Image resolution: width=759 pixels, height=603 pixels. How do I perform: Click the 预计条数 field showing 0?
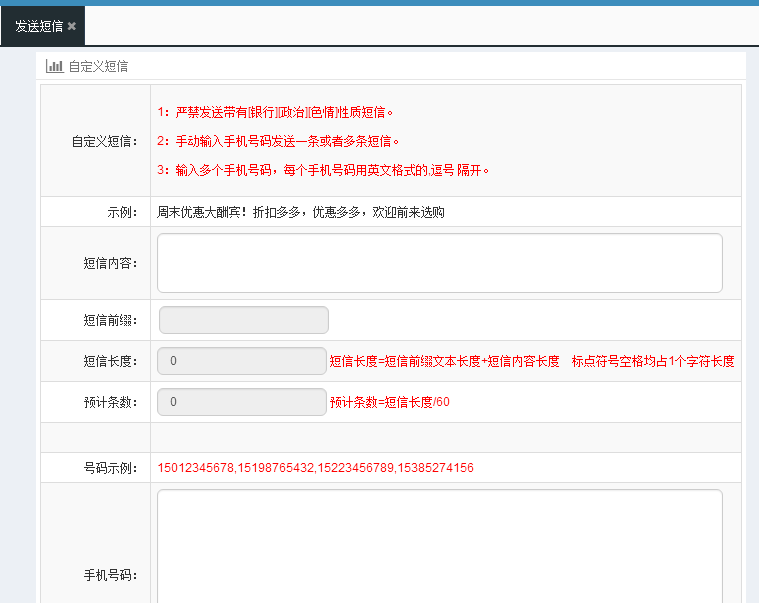coord(242,402)
